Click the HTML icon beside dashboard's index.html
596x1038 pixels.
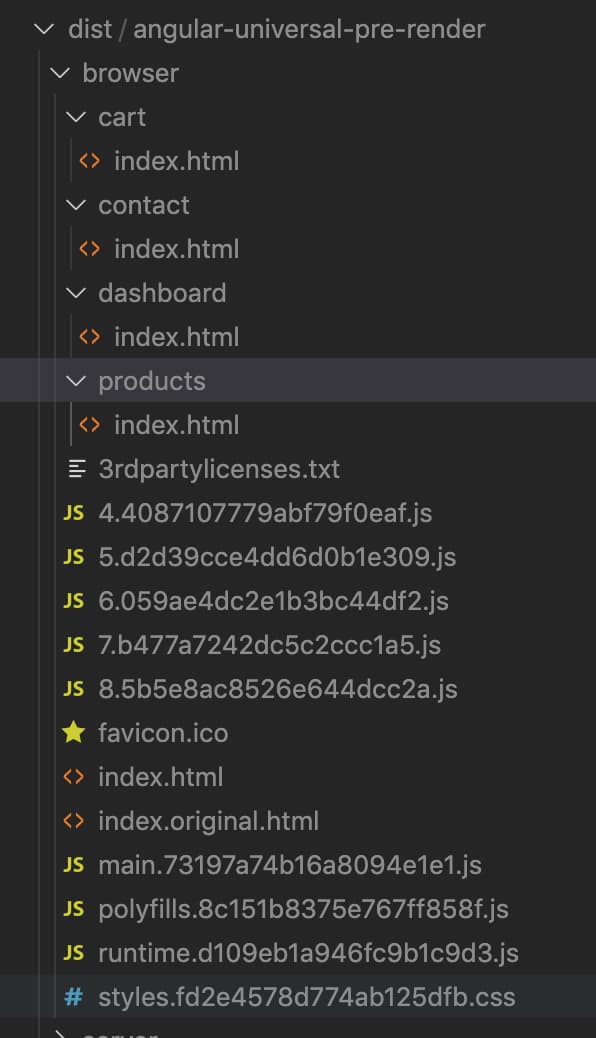pyautogui.click(x=92, y=337)
